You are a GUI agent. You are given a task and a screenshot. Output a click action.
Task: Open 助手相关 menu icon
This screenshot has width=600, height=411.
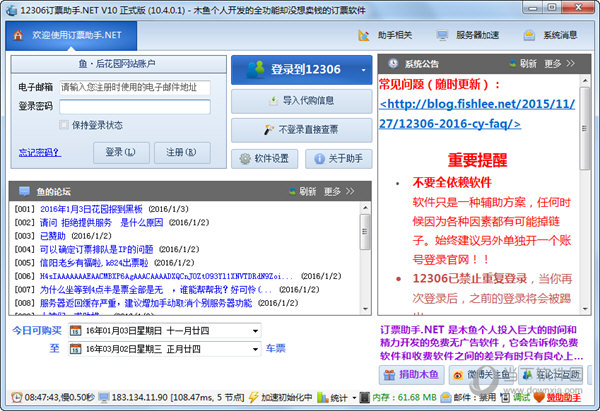[x=364, y=36]
